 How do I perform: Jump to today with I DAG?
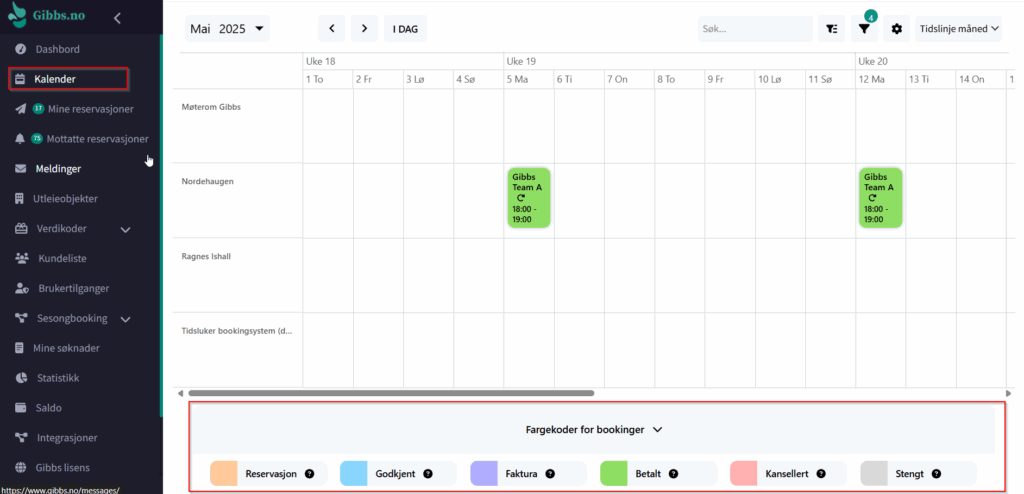(406, 29)
